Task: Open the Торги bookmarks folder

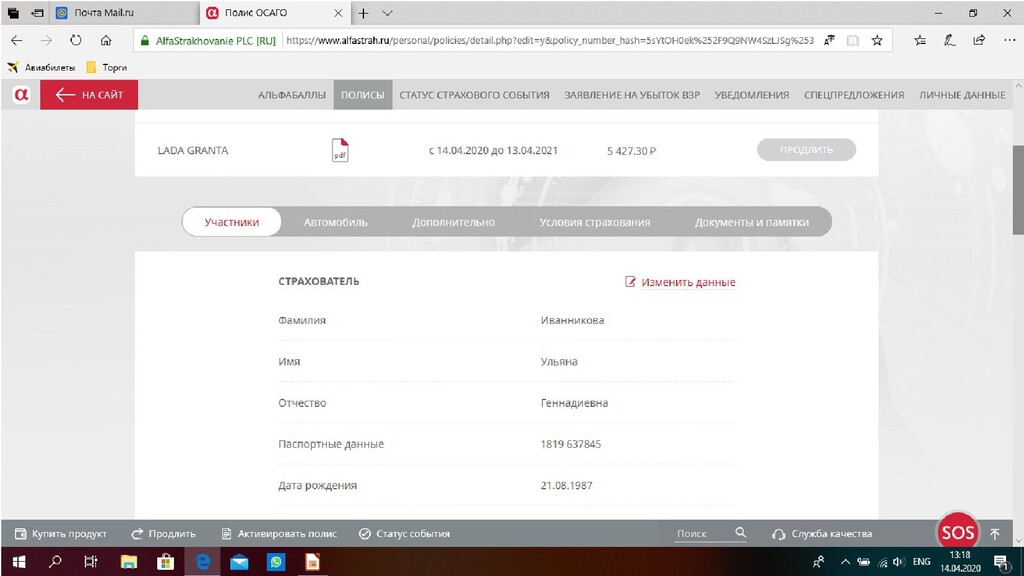Action: coord(106,67)
